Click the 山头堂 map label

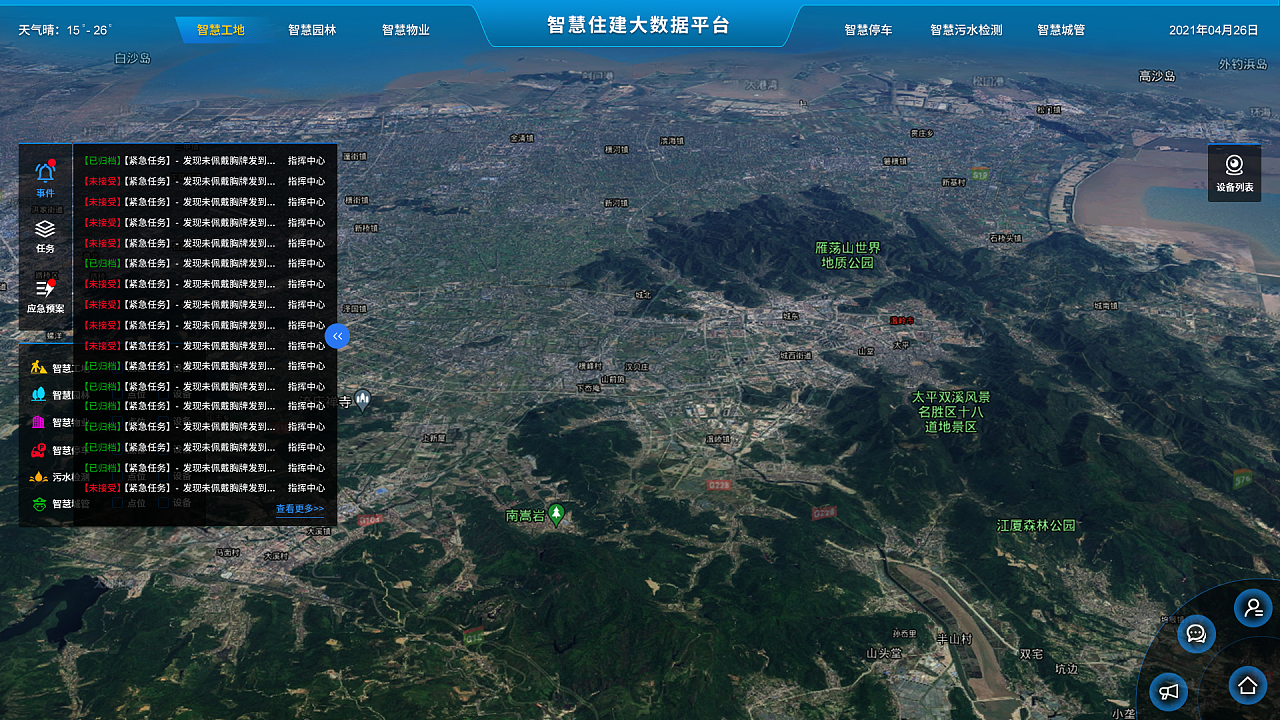(x=884, y=653)
